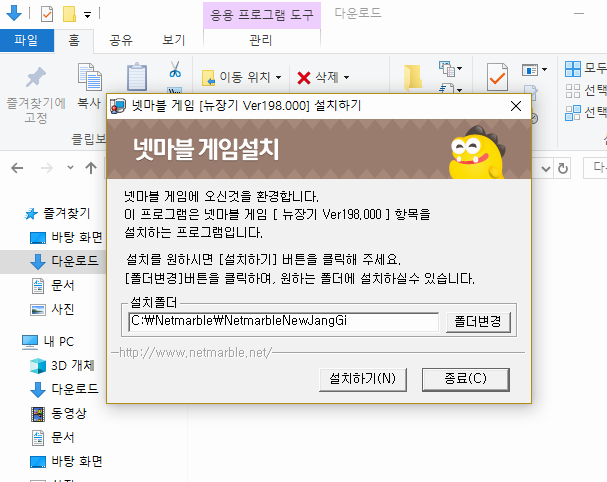Click the 모두 선택 select all icon
Screen dimensions: 607x482
tap(573, 69)
